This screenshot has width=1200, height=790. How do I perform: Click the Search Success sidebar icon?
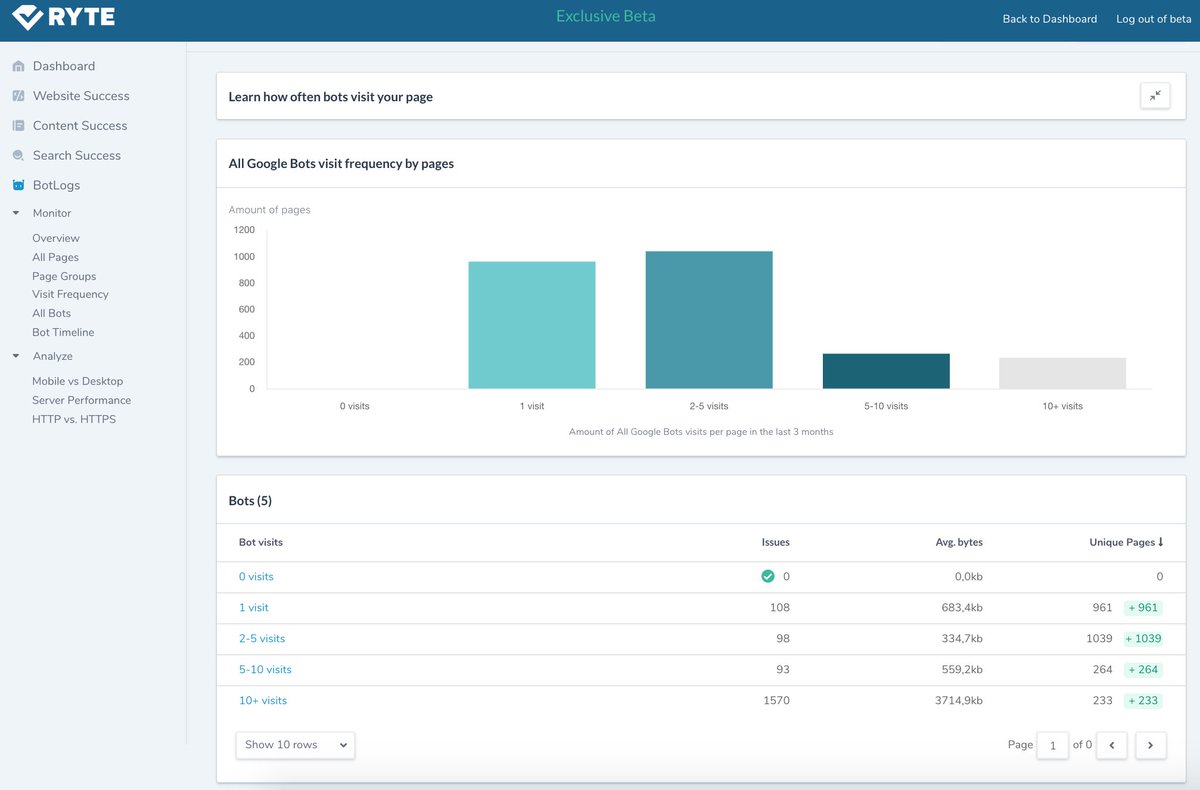point(18,156)
